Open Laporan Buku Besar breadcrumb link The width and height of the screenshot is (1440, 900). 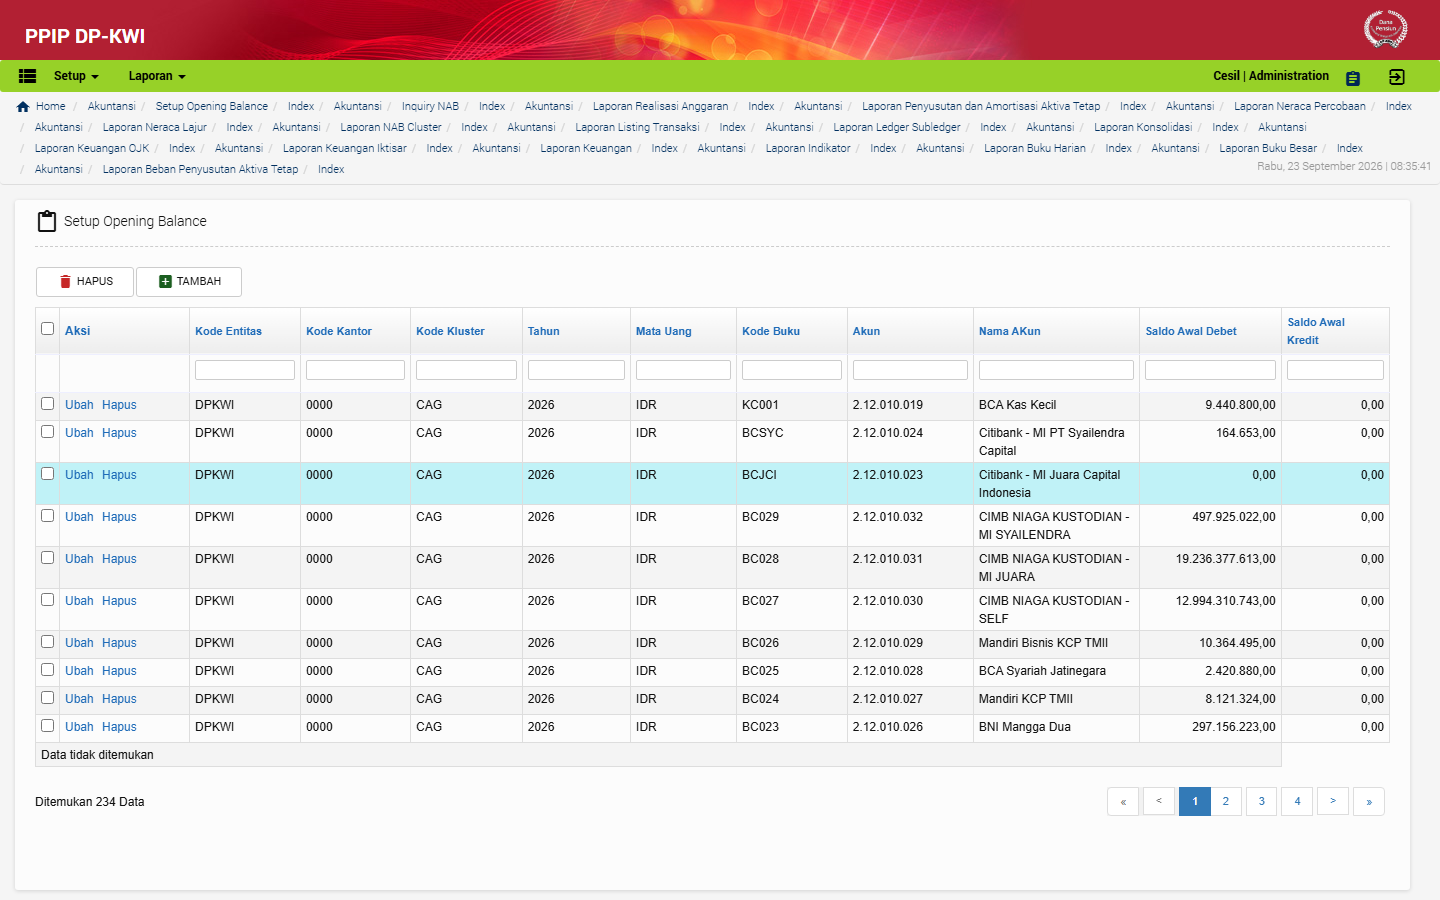1268,148
